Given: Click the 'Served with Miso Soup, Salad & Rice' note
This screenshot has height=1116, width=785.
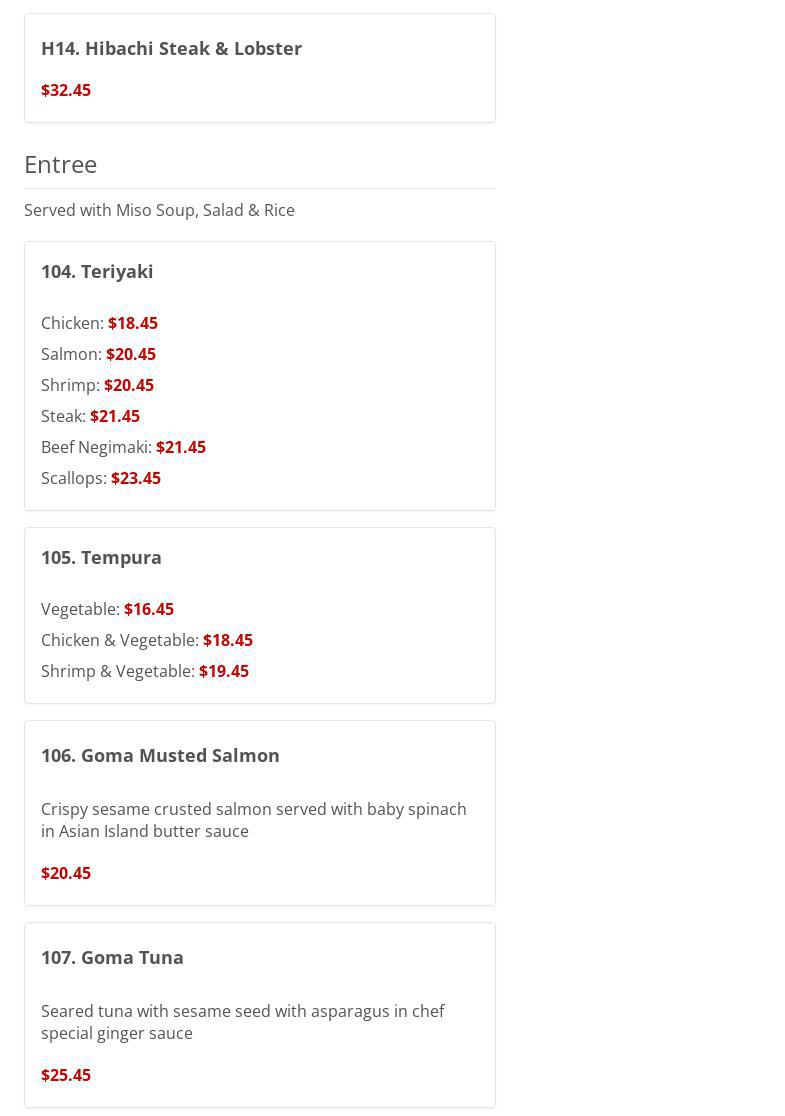Looking at the screenshot, I should [x=159, y=210].
